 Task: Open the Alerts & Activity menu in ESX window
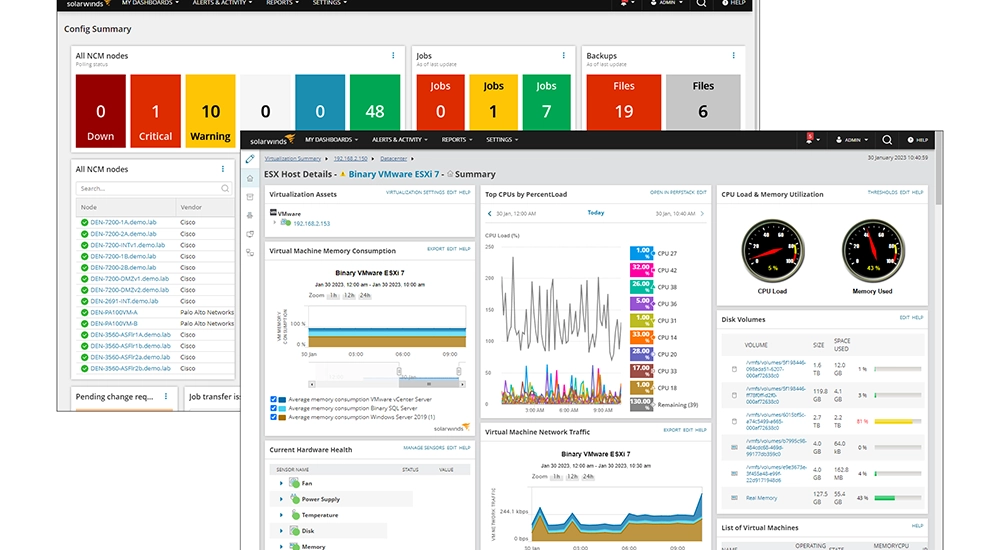click(x=399, y=140)
